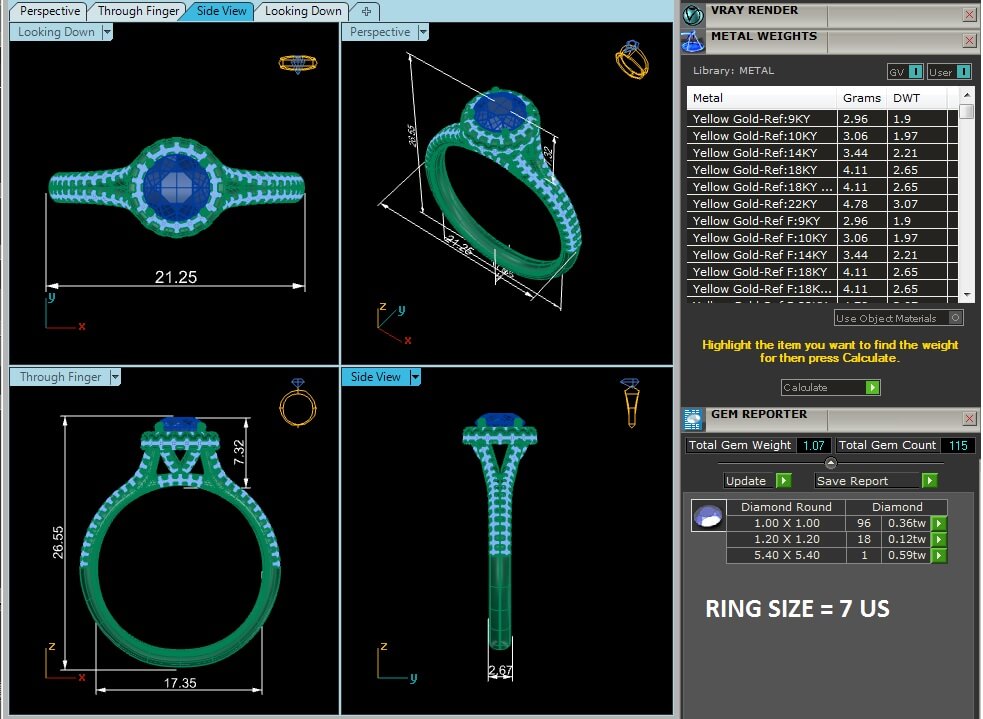Image resolution: width=983 pixels, height=719 pixels.
Task: Click the Save Report button
Action: coord(876,481)
